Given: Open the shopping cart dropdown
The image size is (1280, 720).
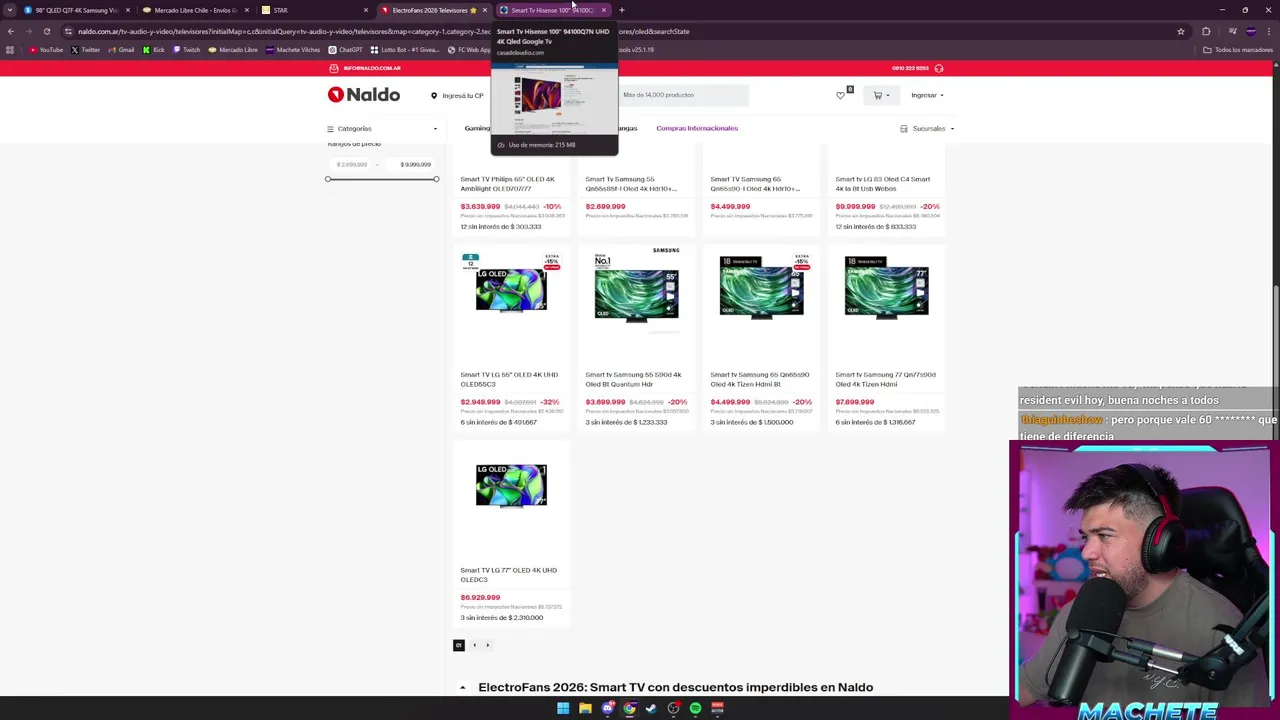Looking at the screenshot, I should pyautogui.click(x=881, y=95).
